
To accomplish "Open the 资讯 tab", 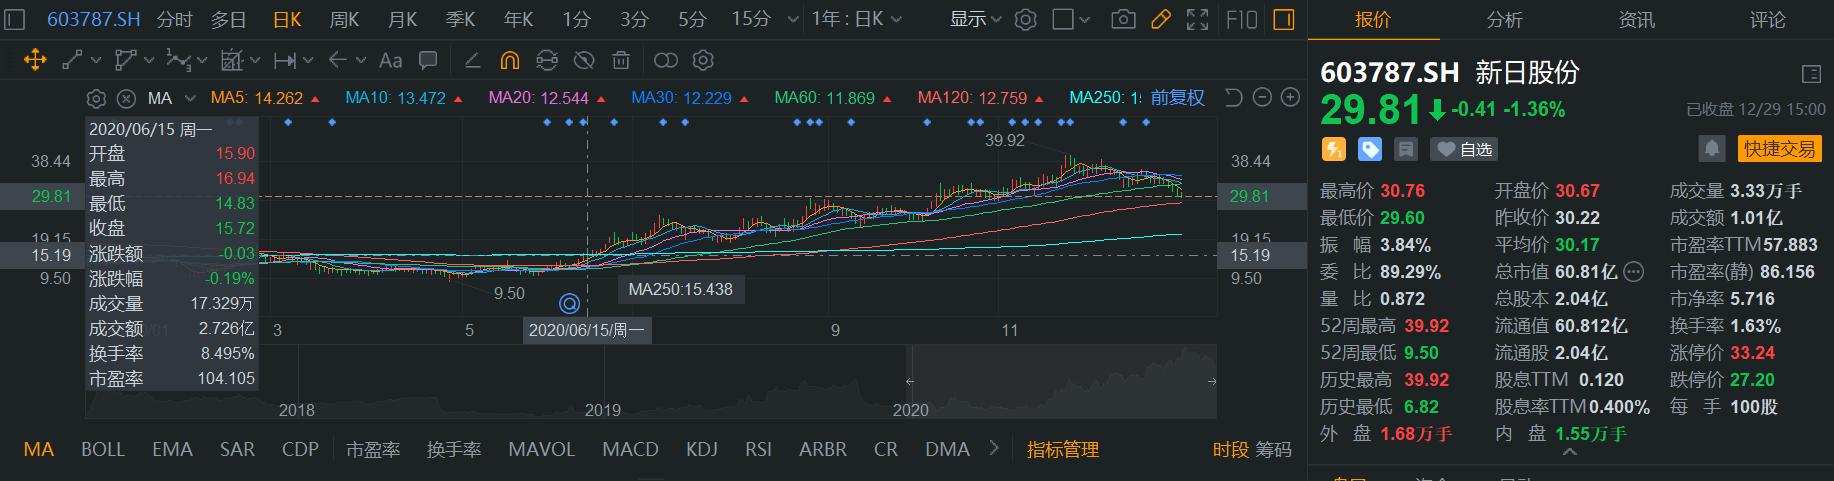I will click(x=1636, y=19).
